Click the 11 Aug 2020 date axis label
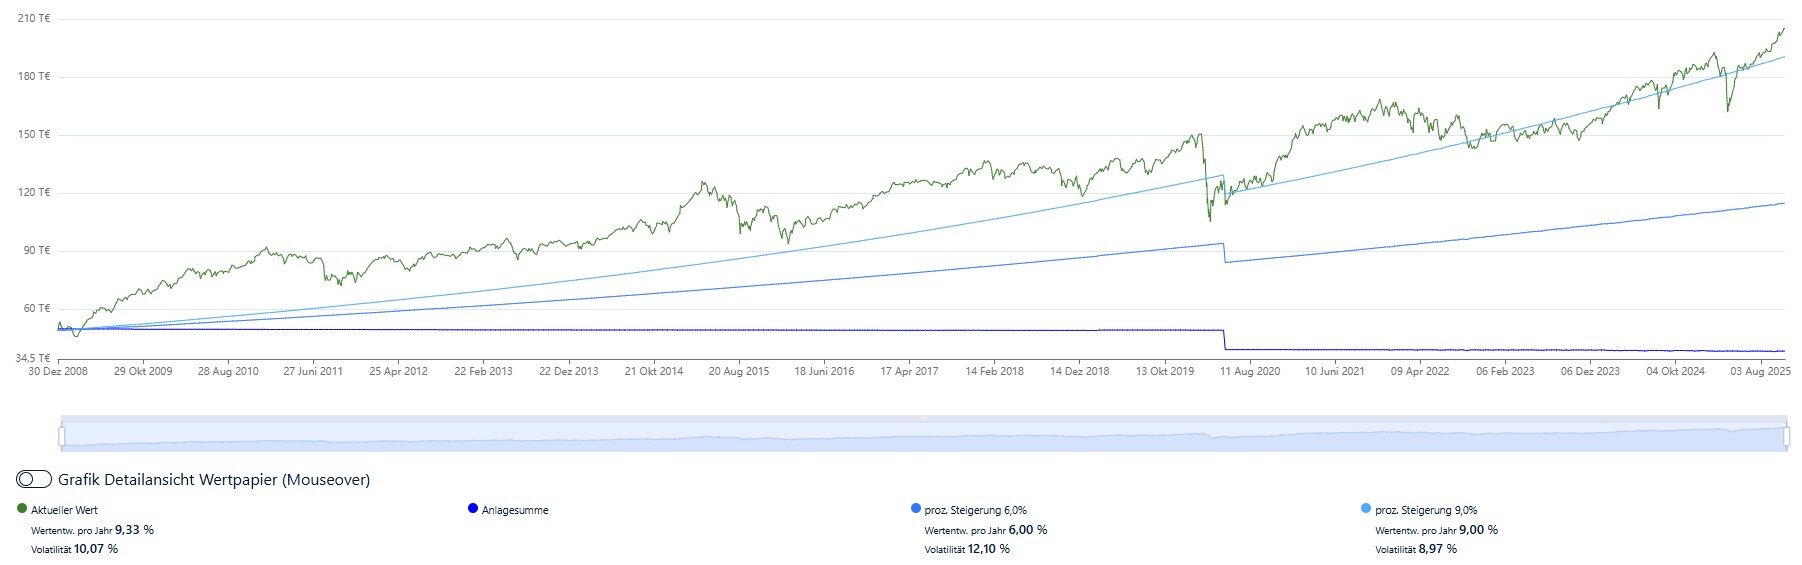 click(1250, 371)
